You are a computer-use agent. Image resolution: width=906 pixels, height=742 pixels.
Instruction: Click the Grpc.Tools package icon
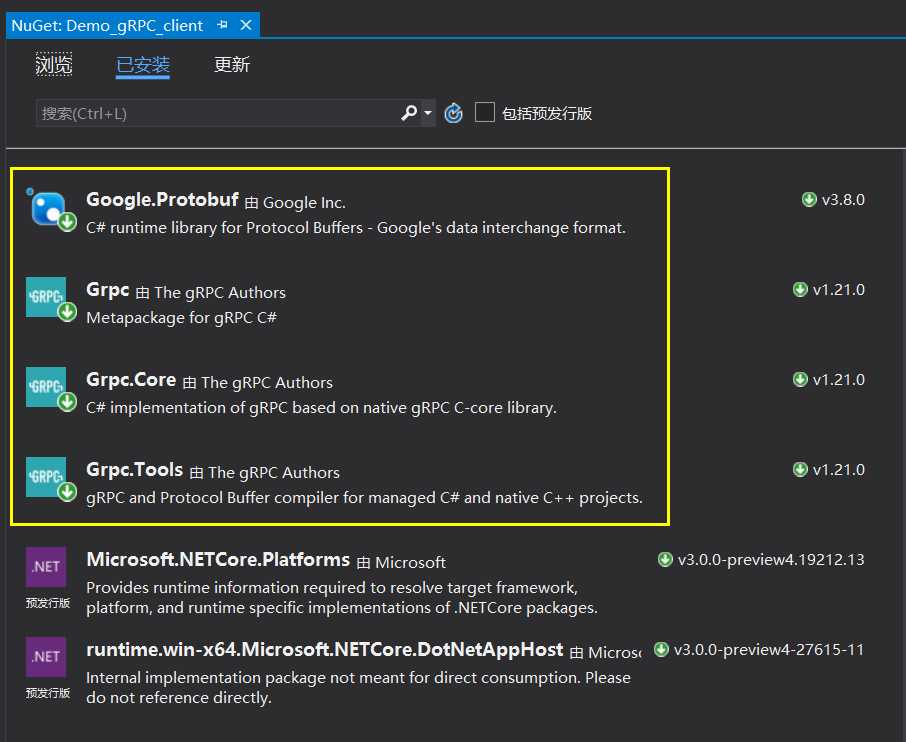click(x=51, y=480)
